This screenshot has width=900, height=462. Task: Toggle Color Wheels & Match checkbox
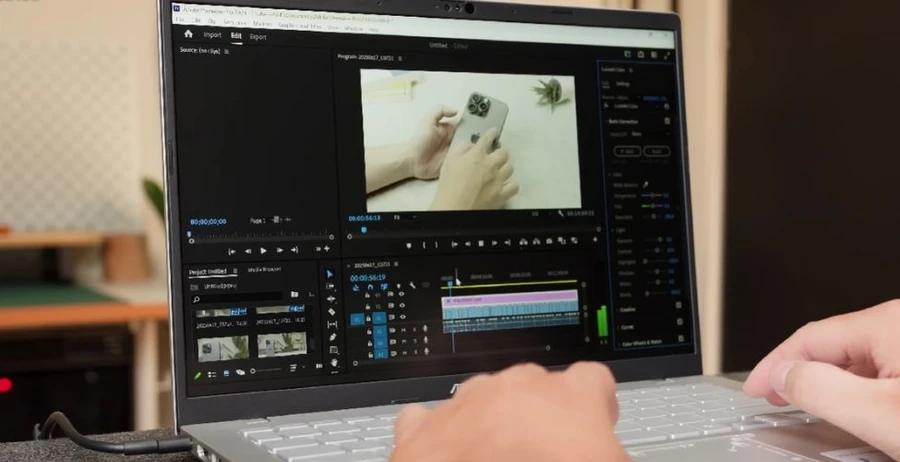[681, 339]
